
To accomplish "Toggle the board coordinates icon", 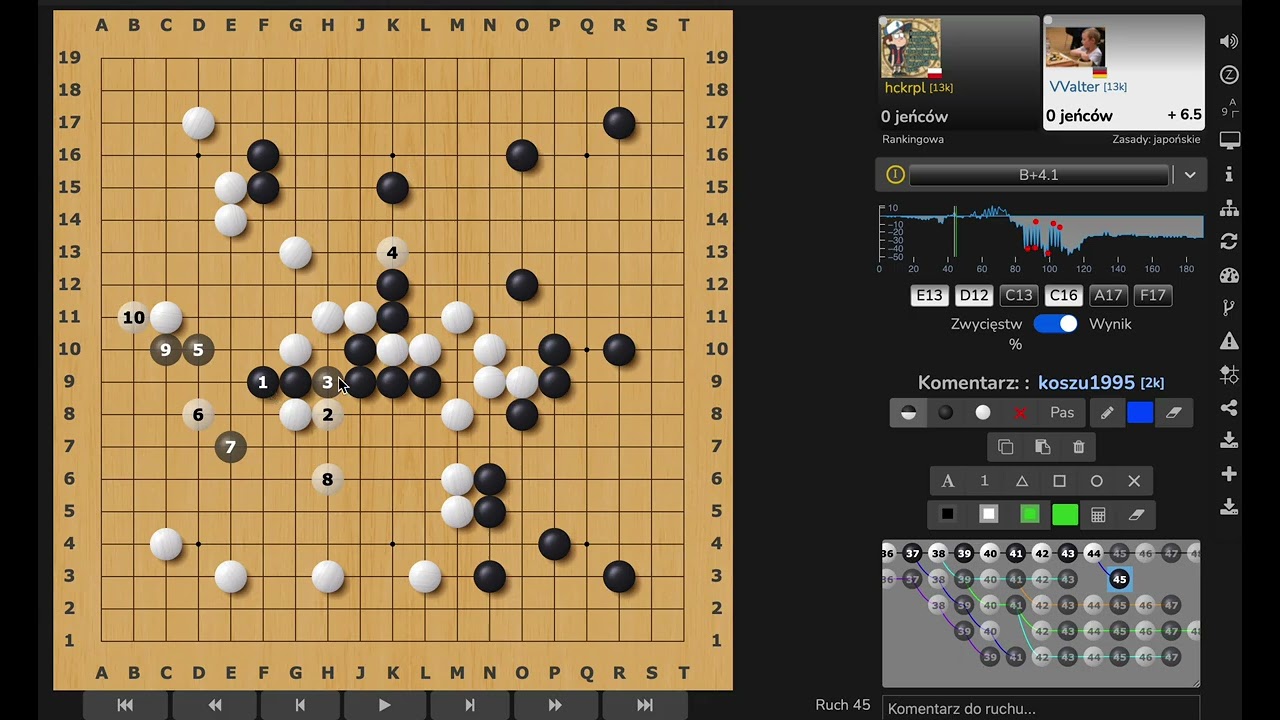I will click(x=1229, y=107).
